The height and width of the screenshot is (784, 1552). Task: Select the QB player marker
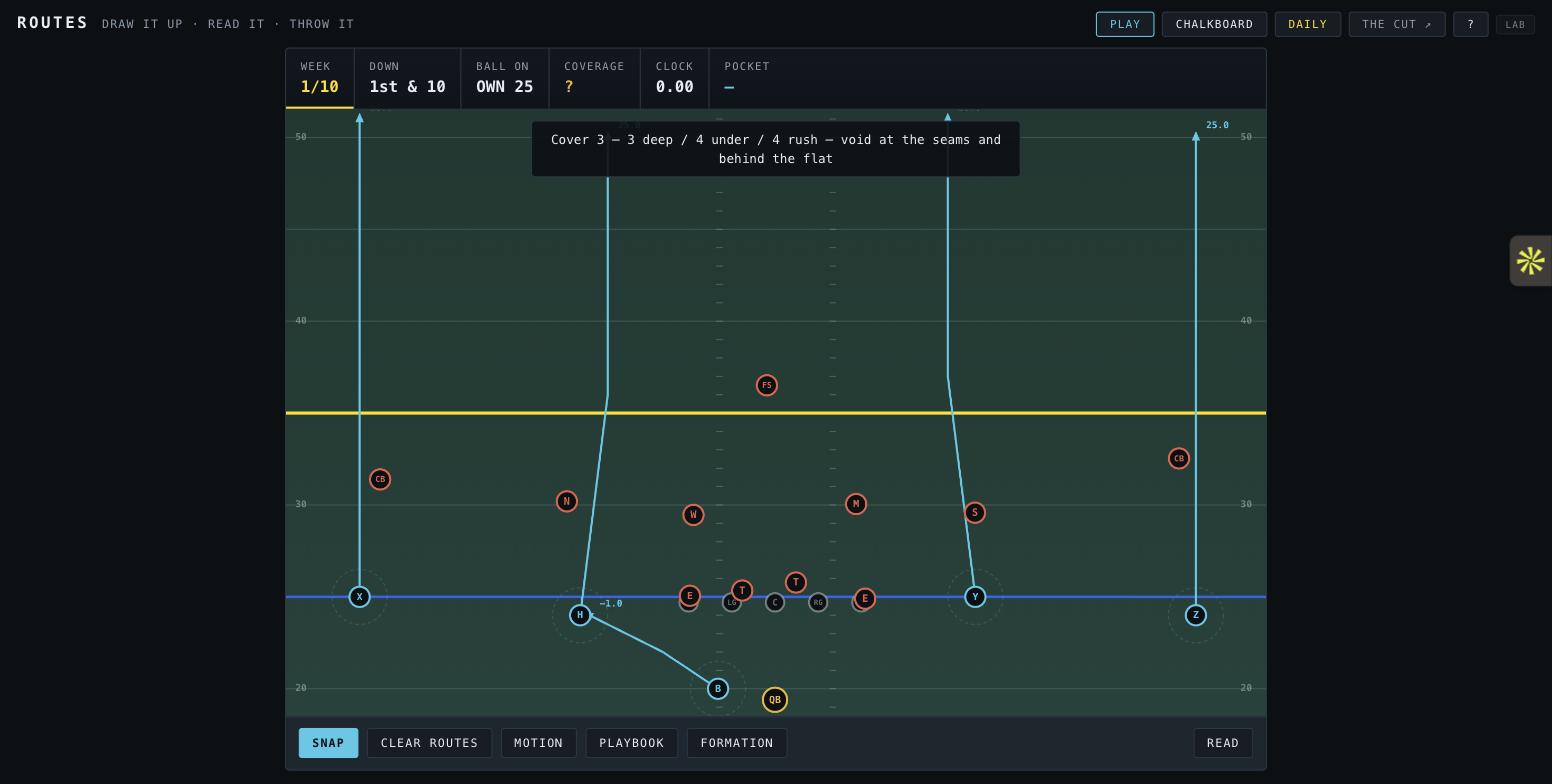pos(775,700)
